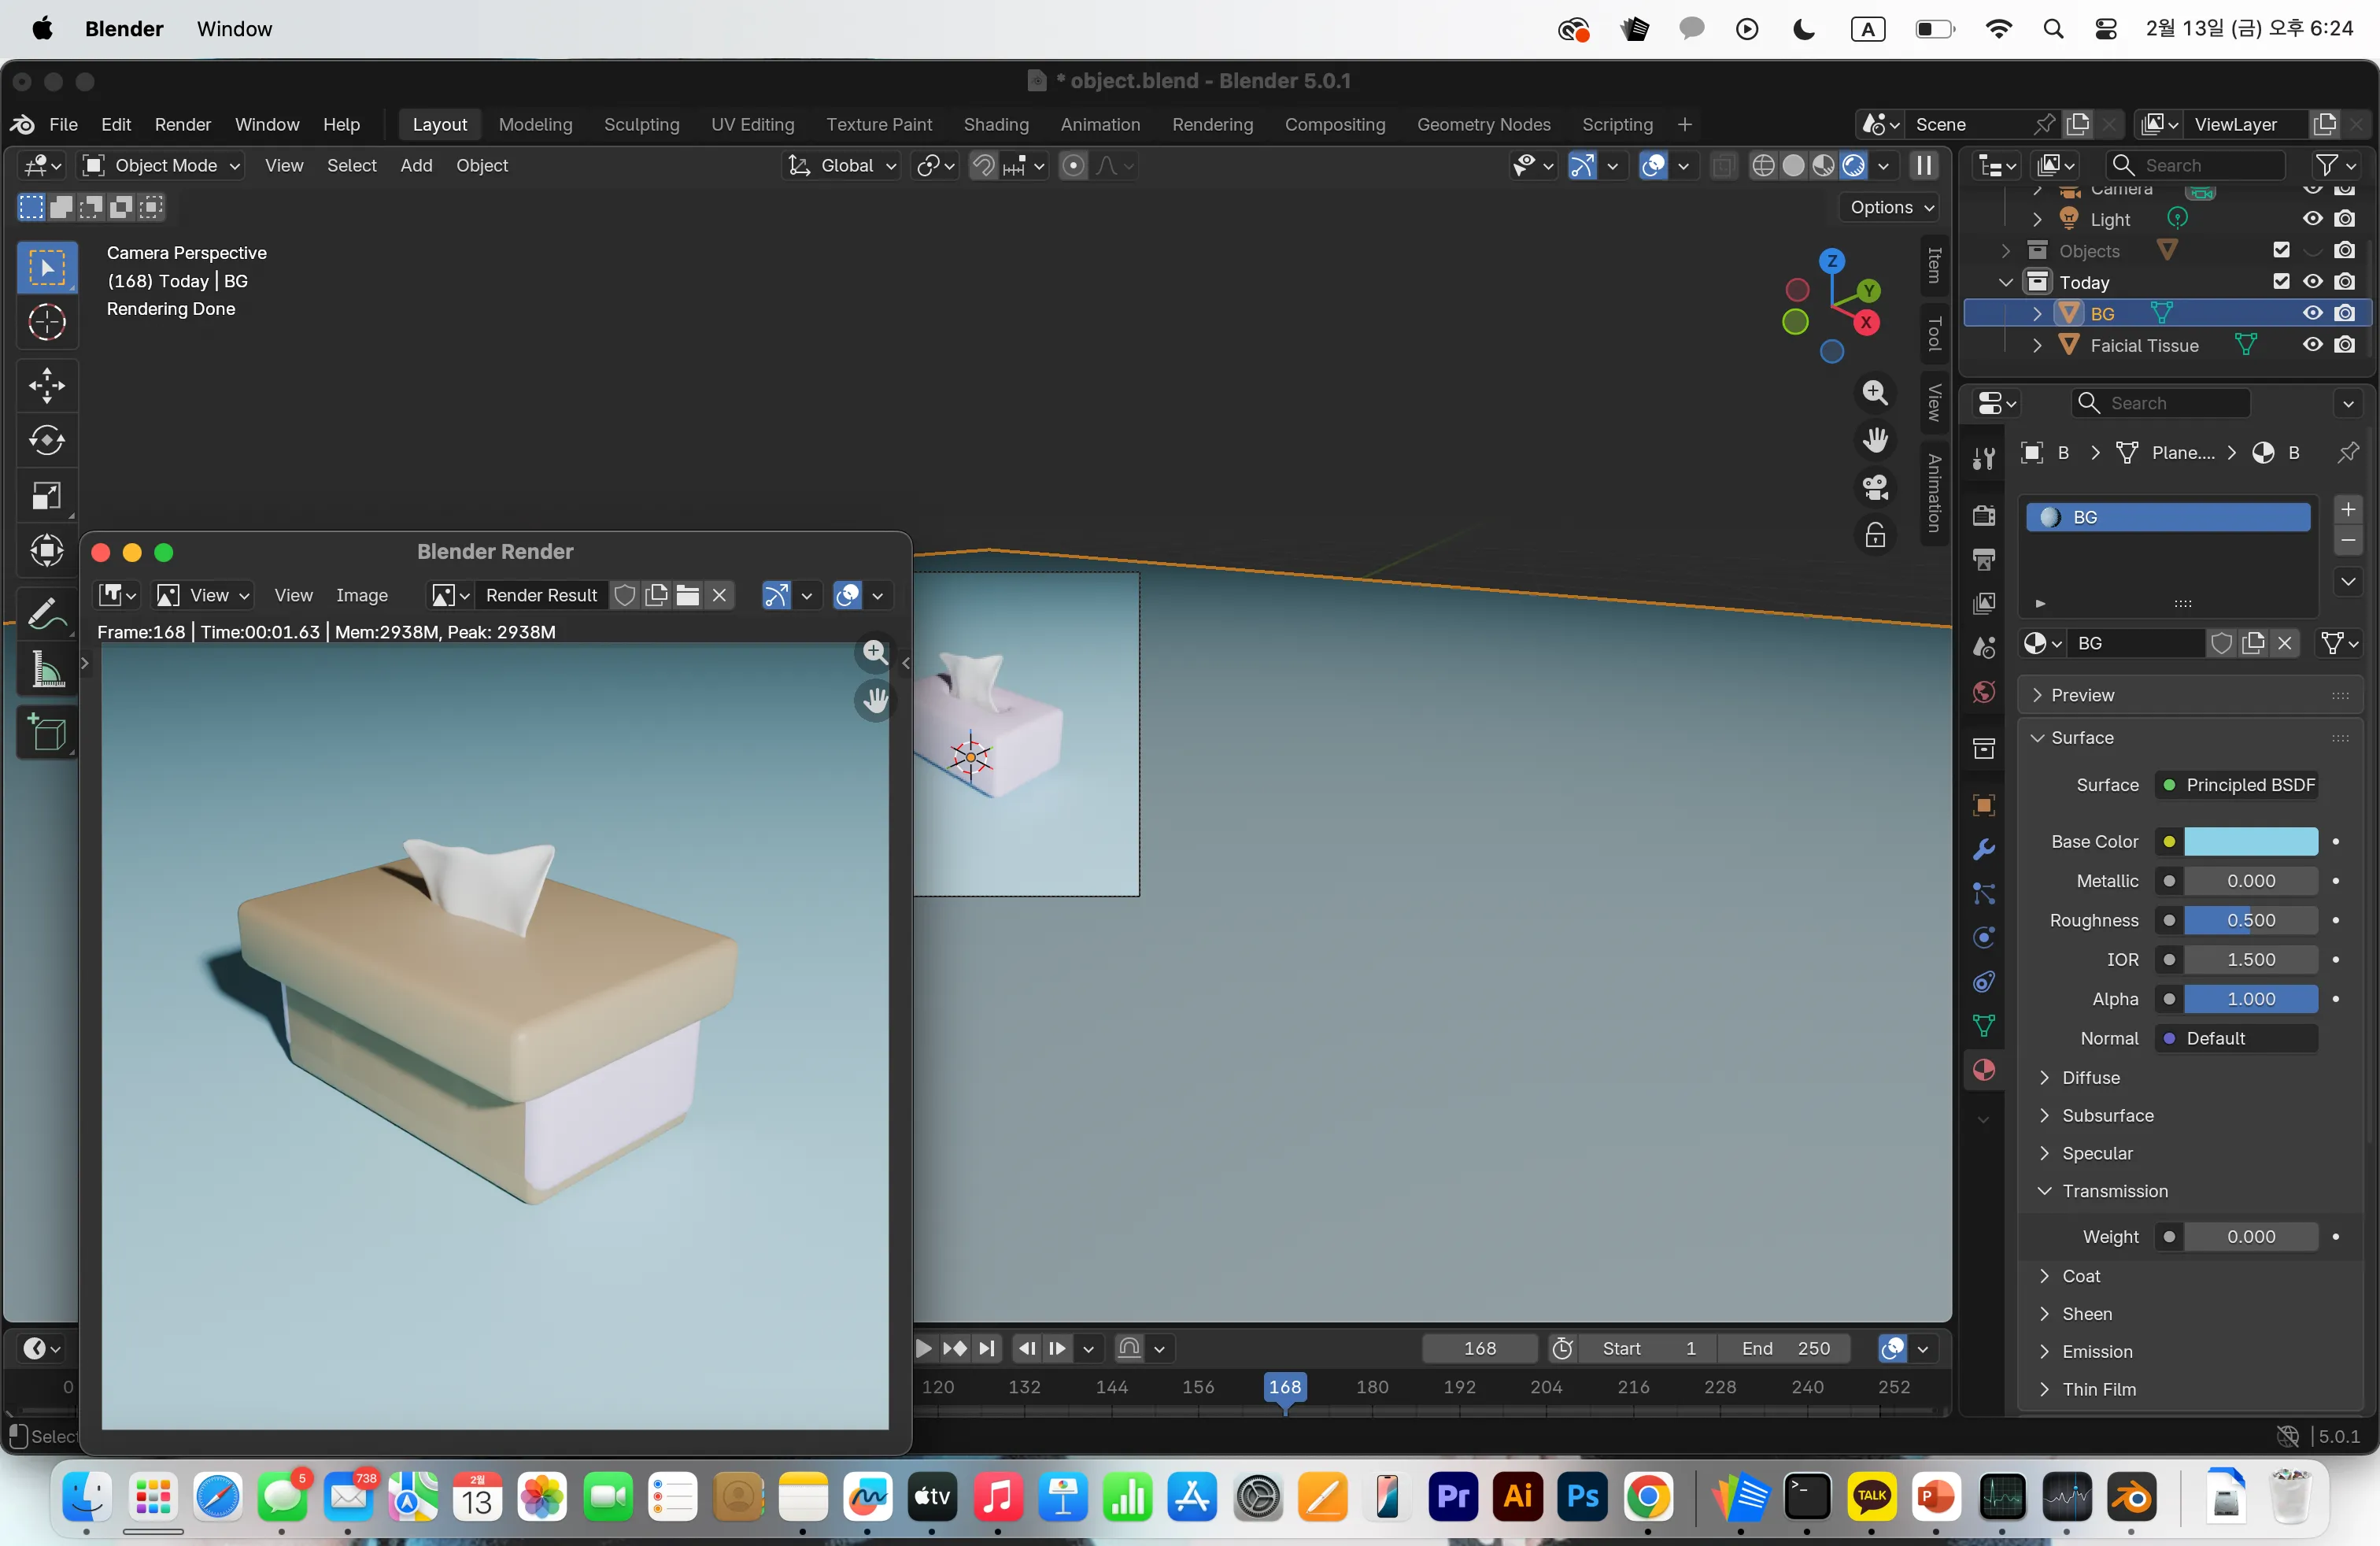Select the Rotate tool in toolbar
This screenshot has width=2380, height=1546.
click(x=46, y=440)
